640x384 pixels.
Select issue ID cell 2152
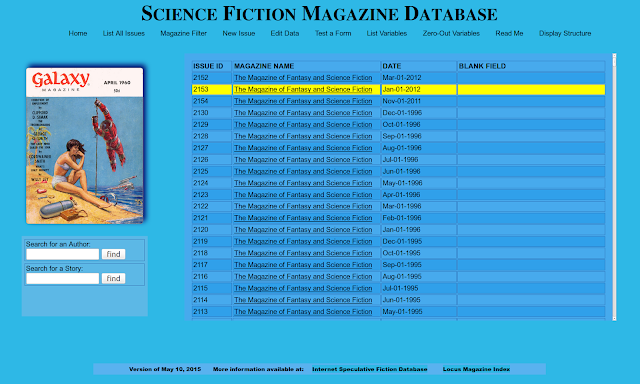tap(212, 78)
